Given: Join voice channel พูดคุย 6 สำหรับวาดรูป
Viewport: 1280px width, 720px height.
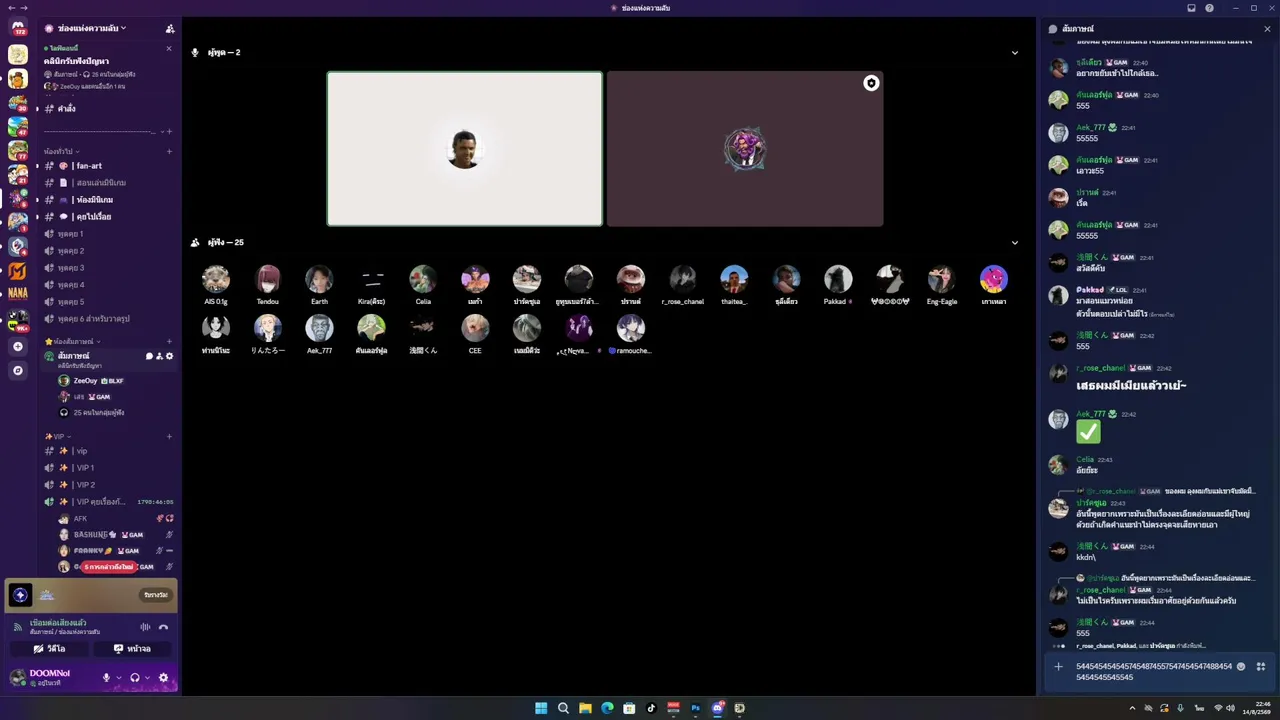Looking at the screenshot, I should coord(108,319).
